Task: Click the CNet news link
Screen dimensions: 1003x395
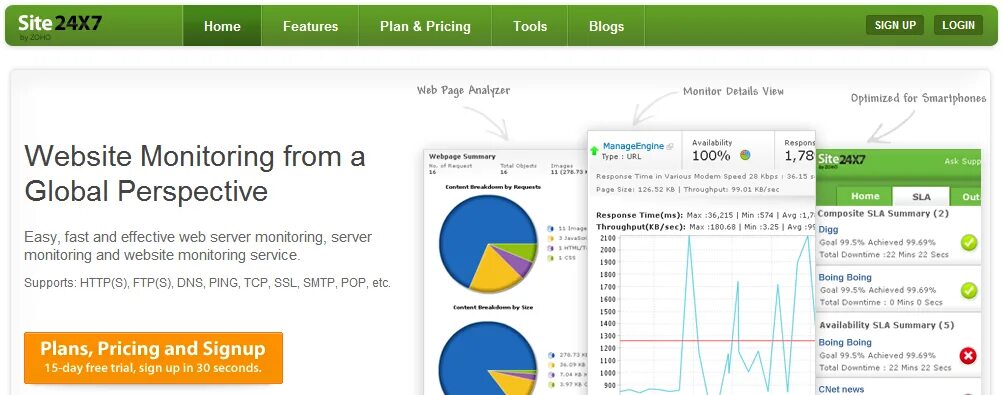Action: tap(841, 389)
